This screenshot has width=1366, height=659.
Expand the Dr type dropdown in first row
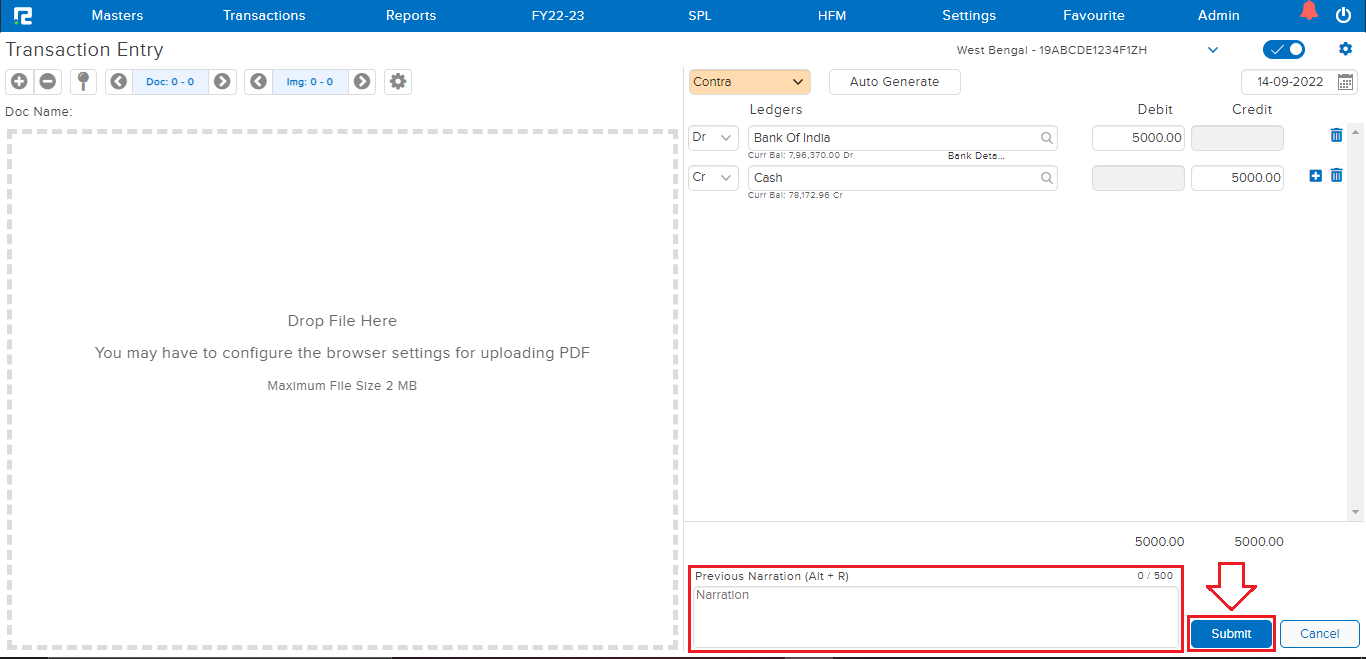(713, 138)
